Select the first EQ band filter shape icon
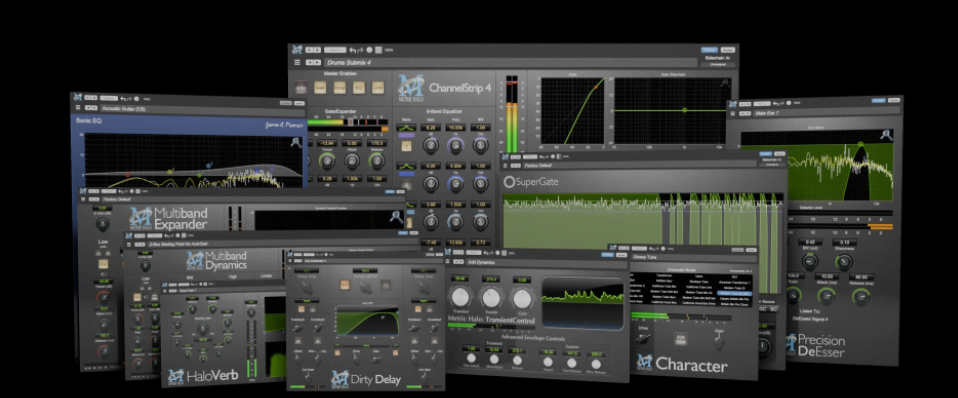Image resolution: width=958 pixels, height=398 pixels. tap(406, 128)
